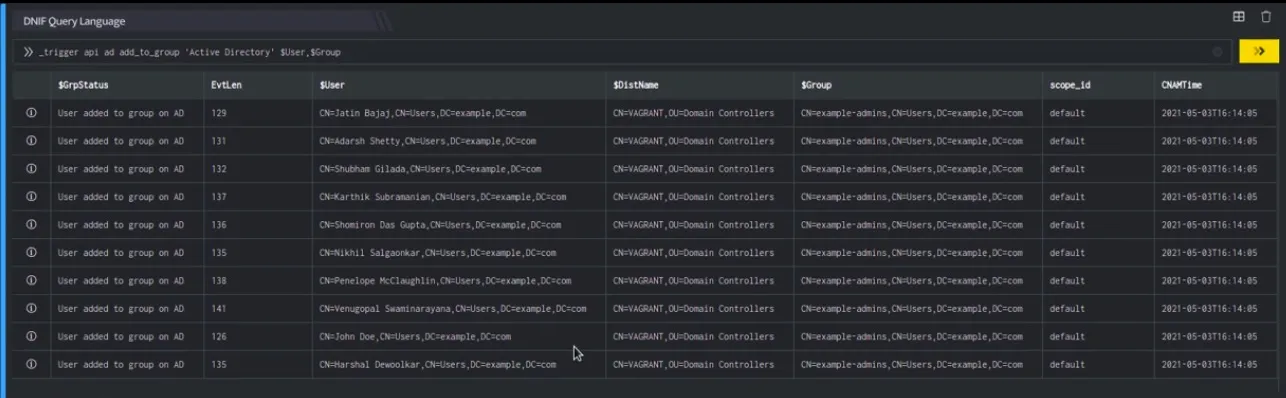This screenshot has height=398, width=1286.
Task: Click EvtLen value 126
Action: pos(219,337)
